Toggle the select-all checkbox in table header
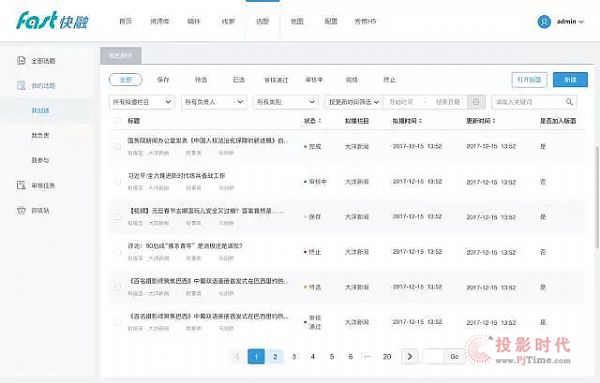 pos(117,121)
